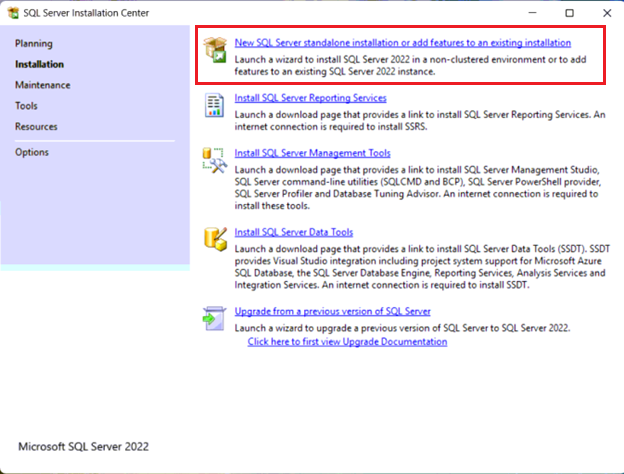This screenshot has width=624, height=474.
Task: Click the standalone install description about non-clustered environment
Action: tap(410, 65)
